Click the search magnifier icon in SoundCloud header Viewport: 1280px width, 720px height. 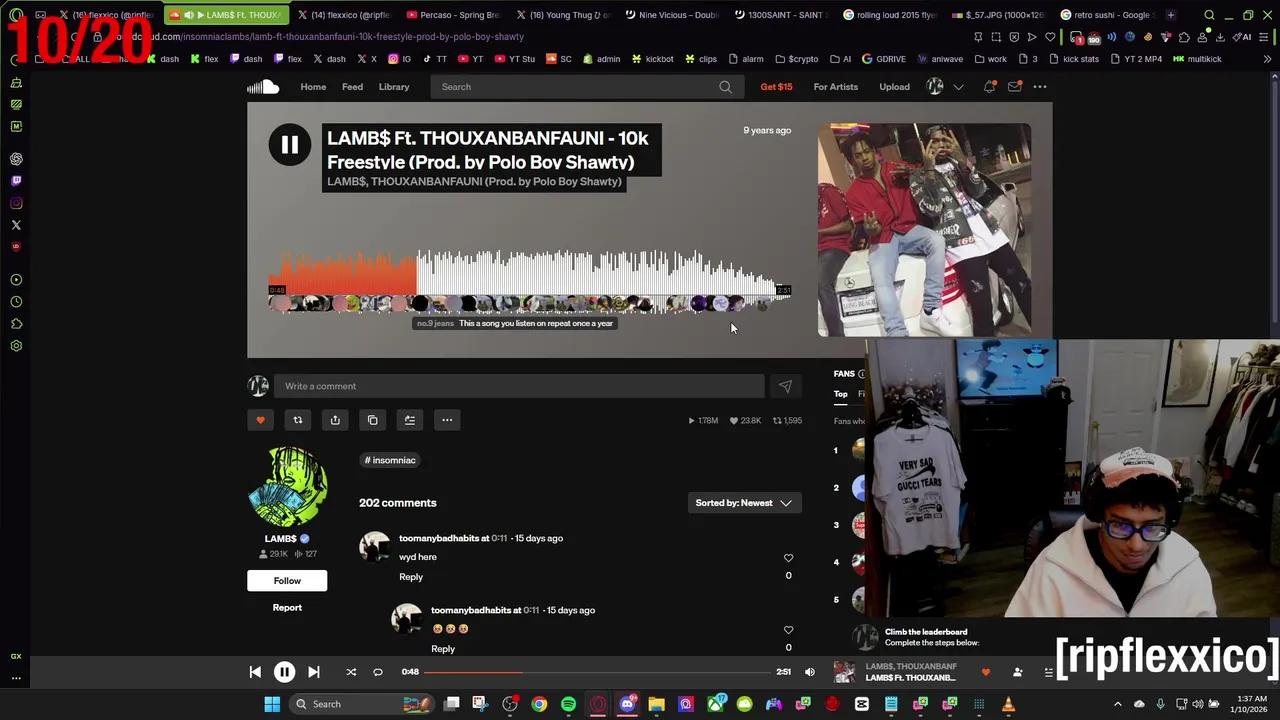coord(725,87)
